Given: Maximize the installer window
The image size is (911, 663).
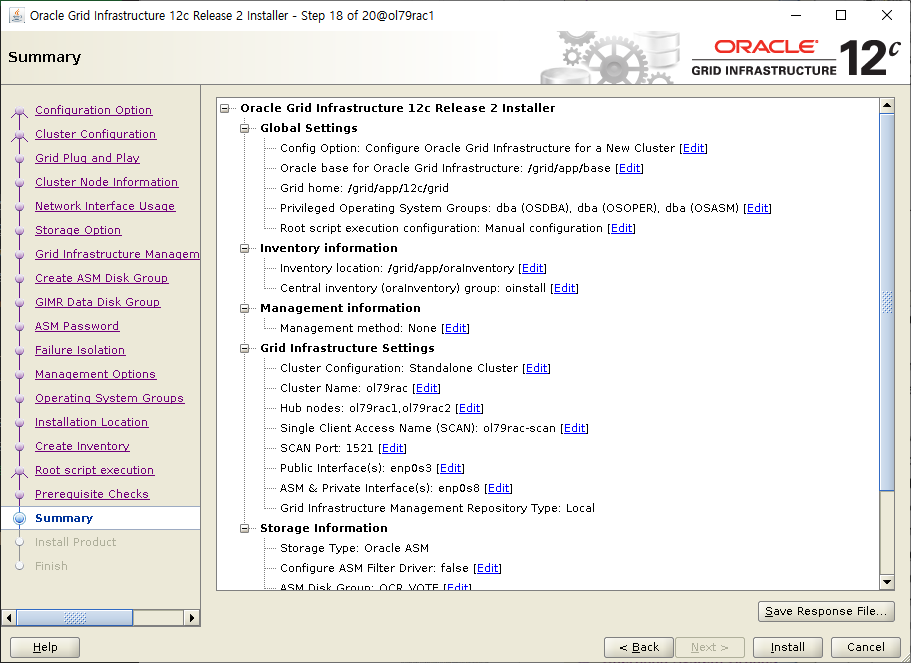Looking at the screenshot, I should tap(840, 15).
